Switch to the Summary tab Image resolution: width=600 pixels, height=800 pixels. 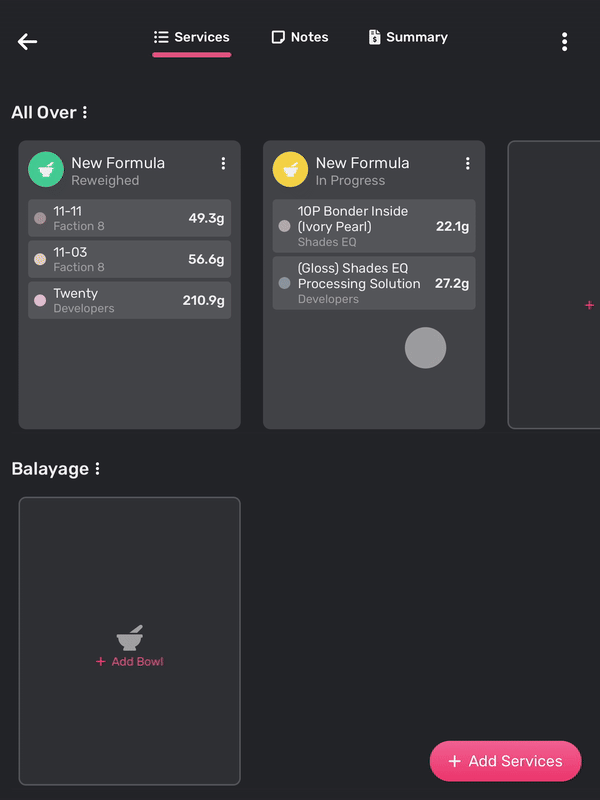(408, 37)
